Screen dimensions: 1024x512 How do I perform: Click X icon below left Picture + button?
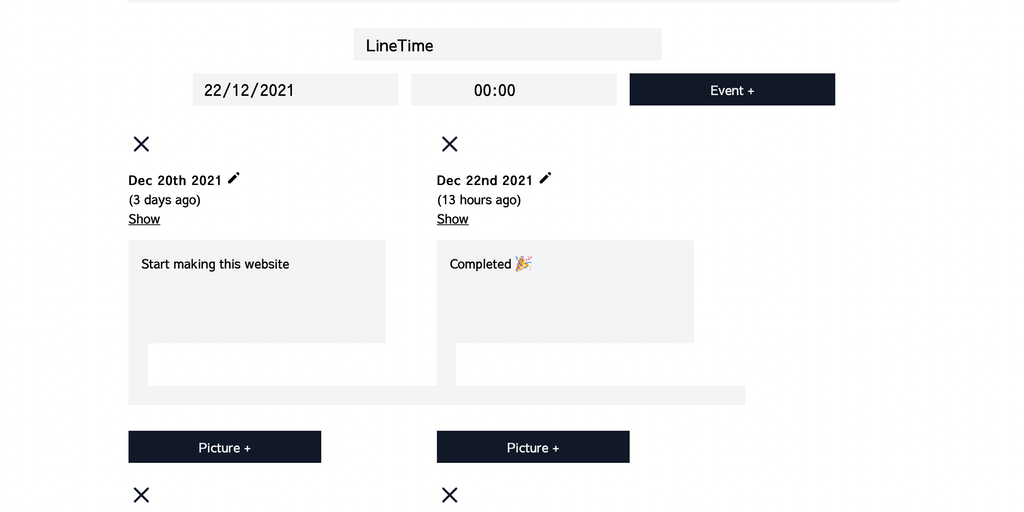(x=141, y=495)
